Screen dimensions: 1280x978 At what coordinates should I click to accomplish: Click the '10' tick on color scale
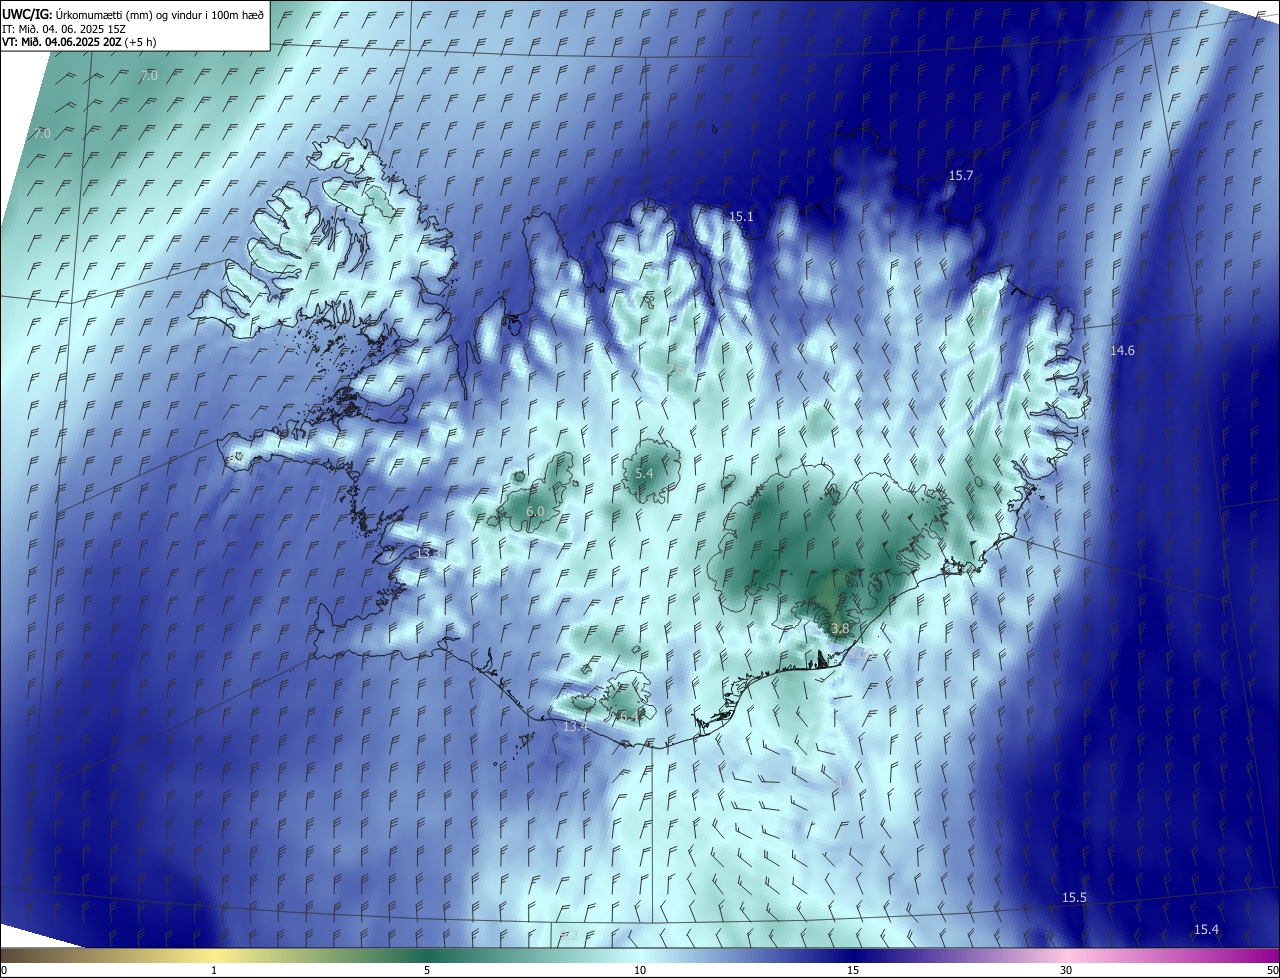click(x=640, y=970)
